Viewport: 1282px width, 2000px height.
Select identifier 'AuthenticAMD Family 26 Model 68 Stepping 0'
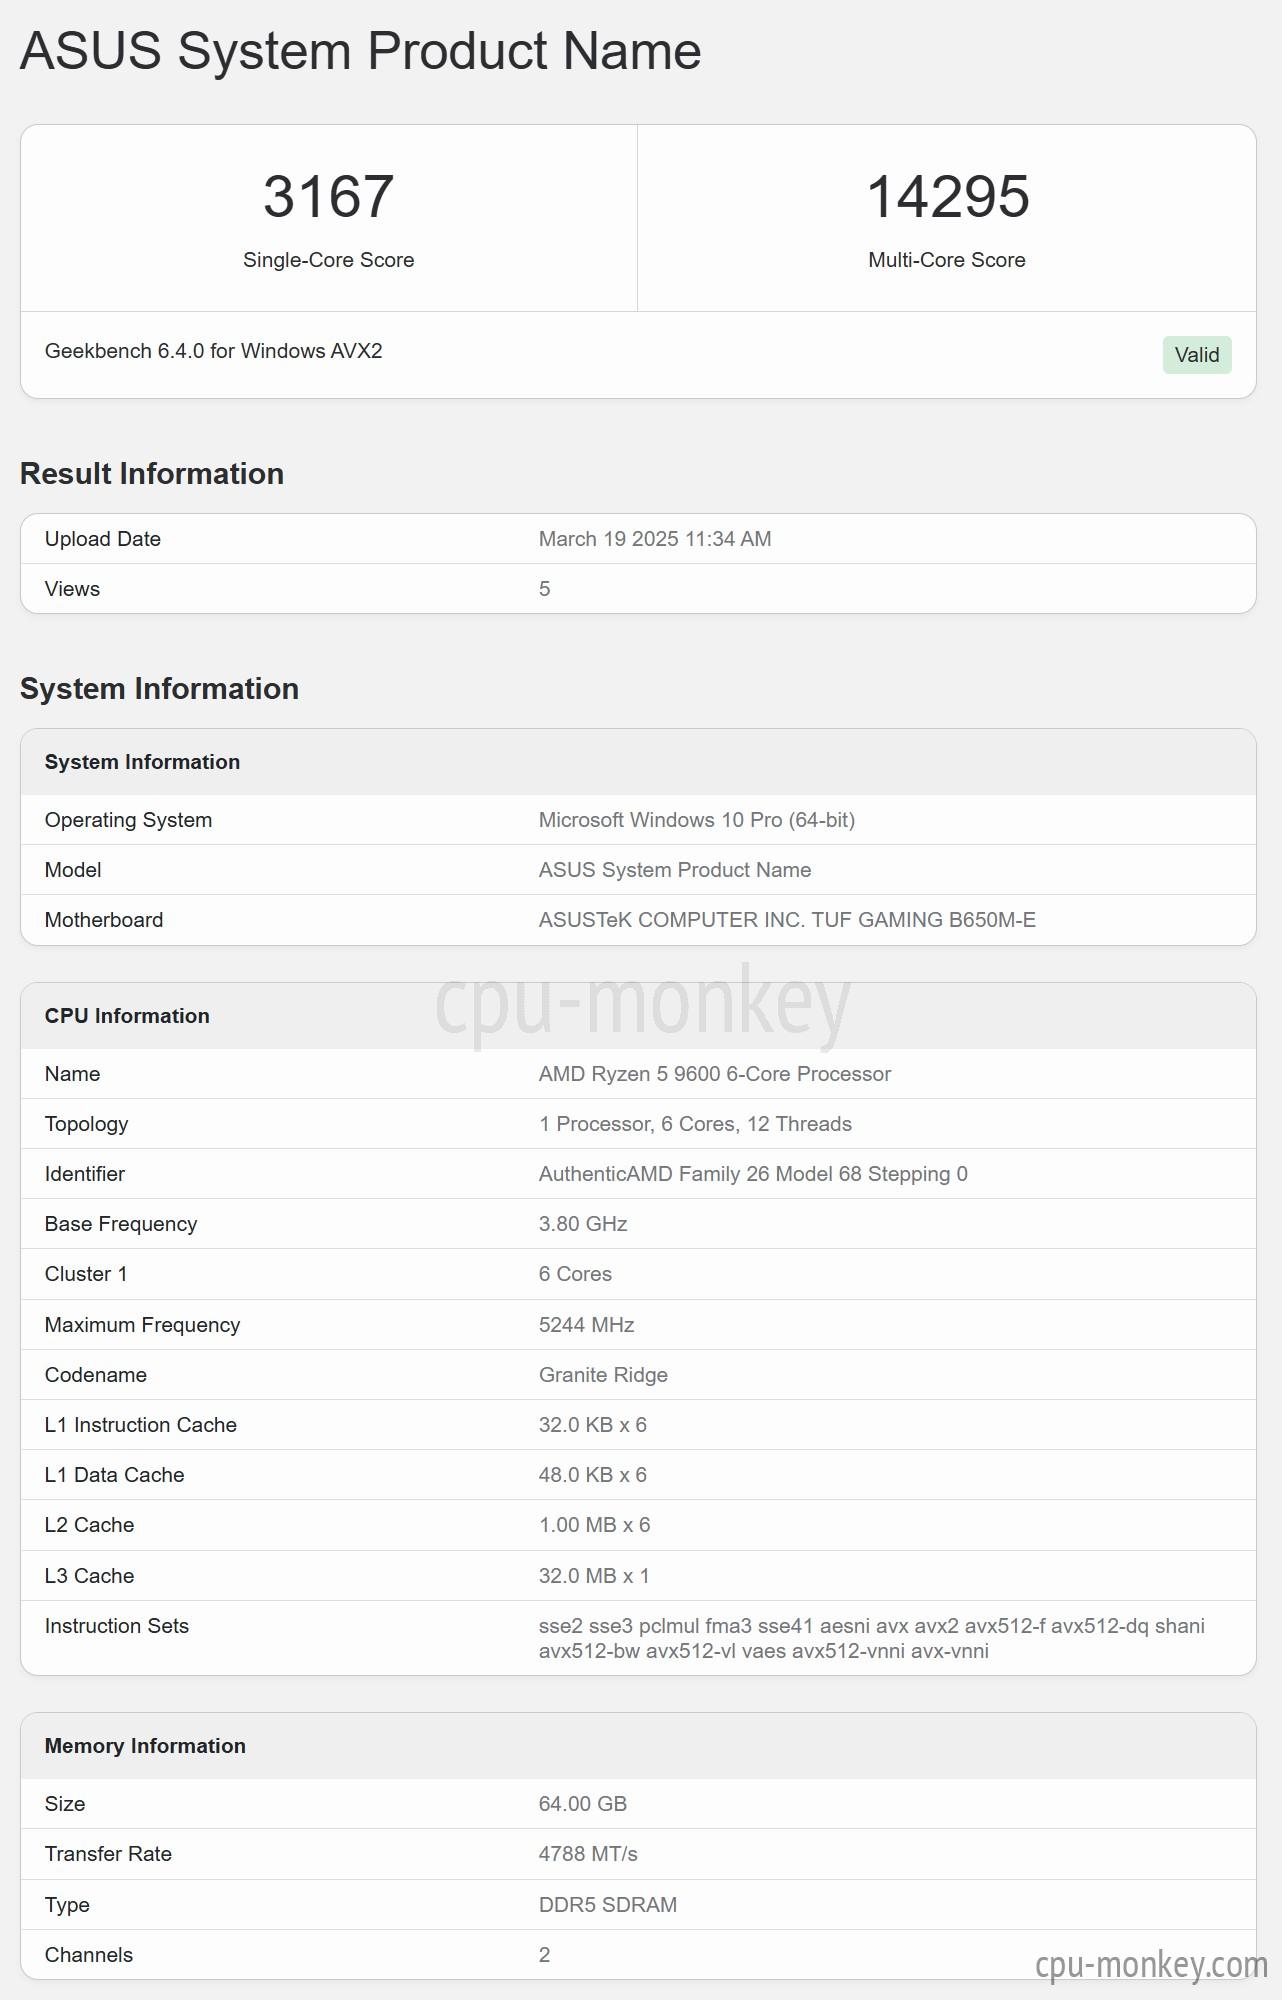coord(753,1174)
